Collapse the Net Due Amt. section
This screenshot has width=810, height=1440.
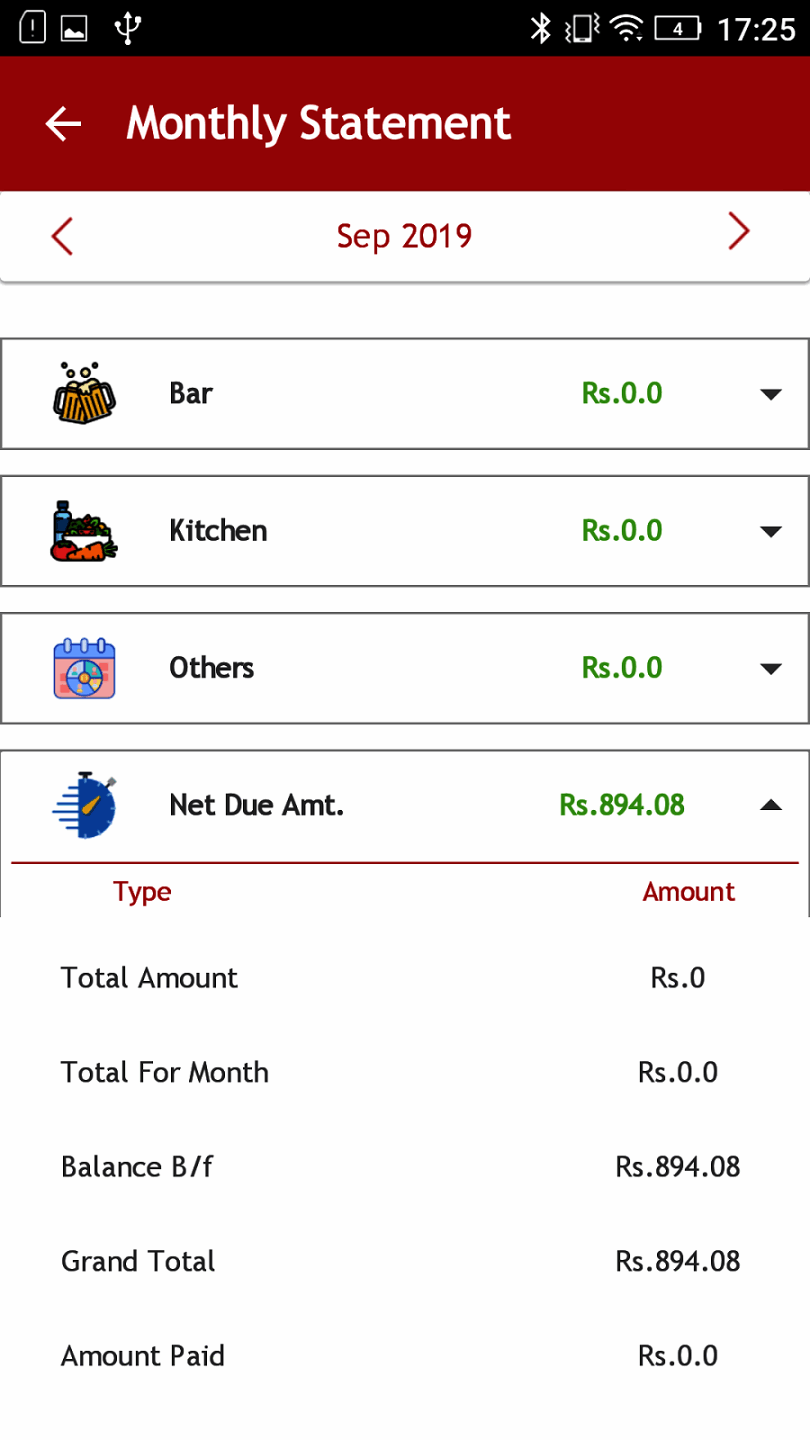770,804
